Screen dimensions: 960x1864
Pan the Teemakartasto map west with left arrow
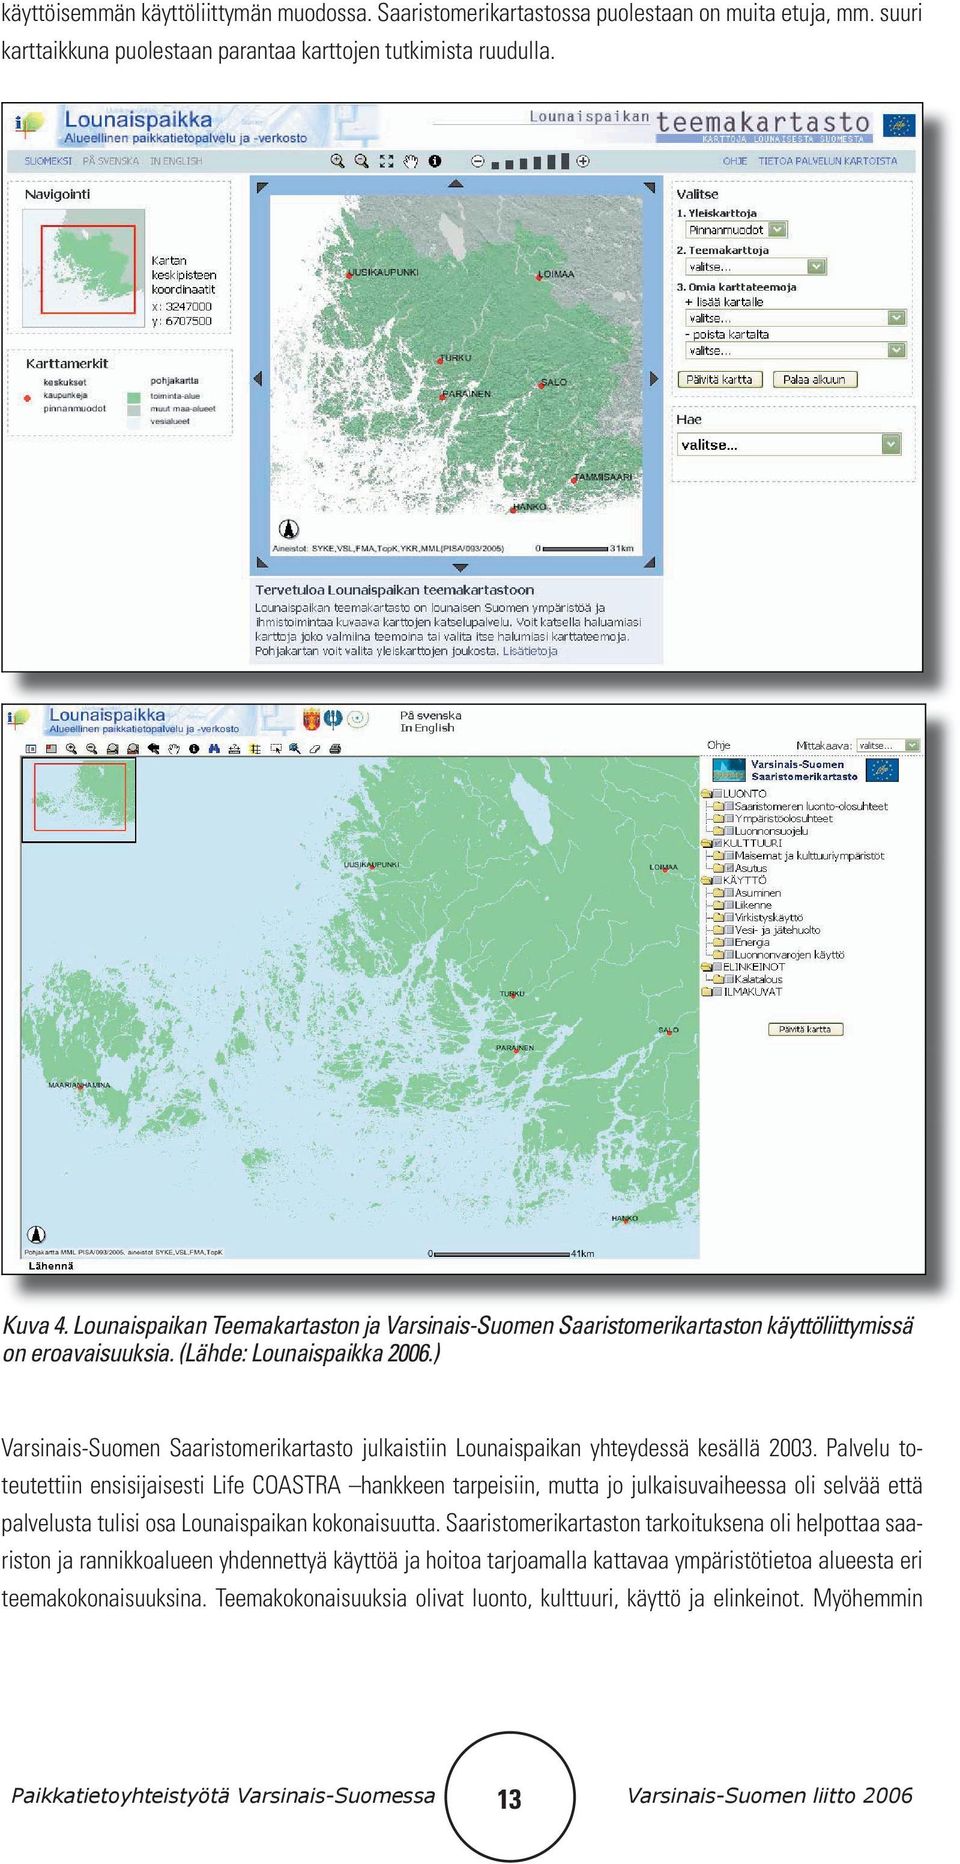point(258,378)
